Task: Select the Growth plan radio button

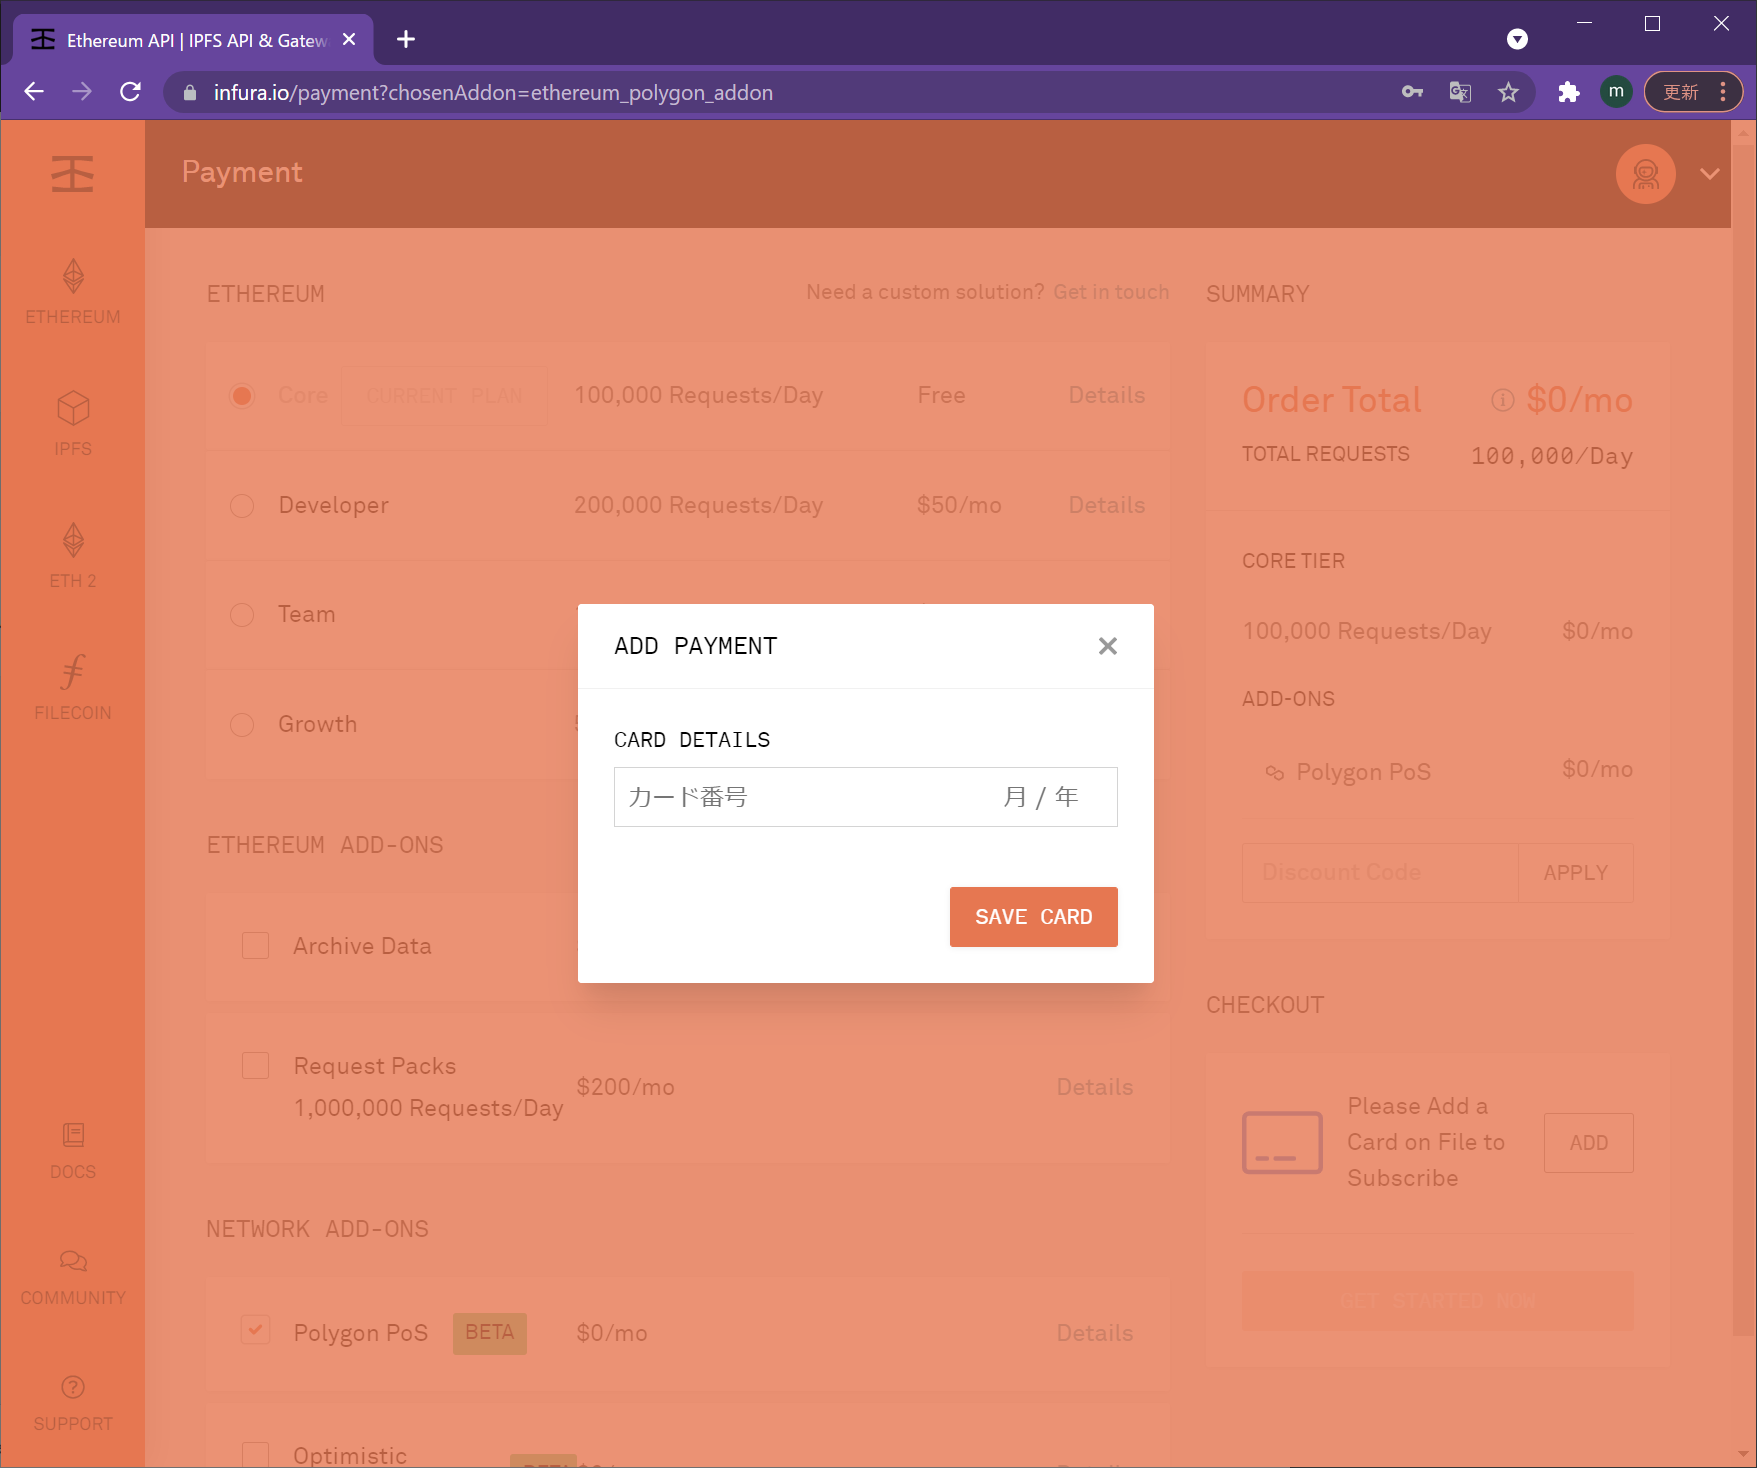Action: coord(242,725)
